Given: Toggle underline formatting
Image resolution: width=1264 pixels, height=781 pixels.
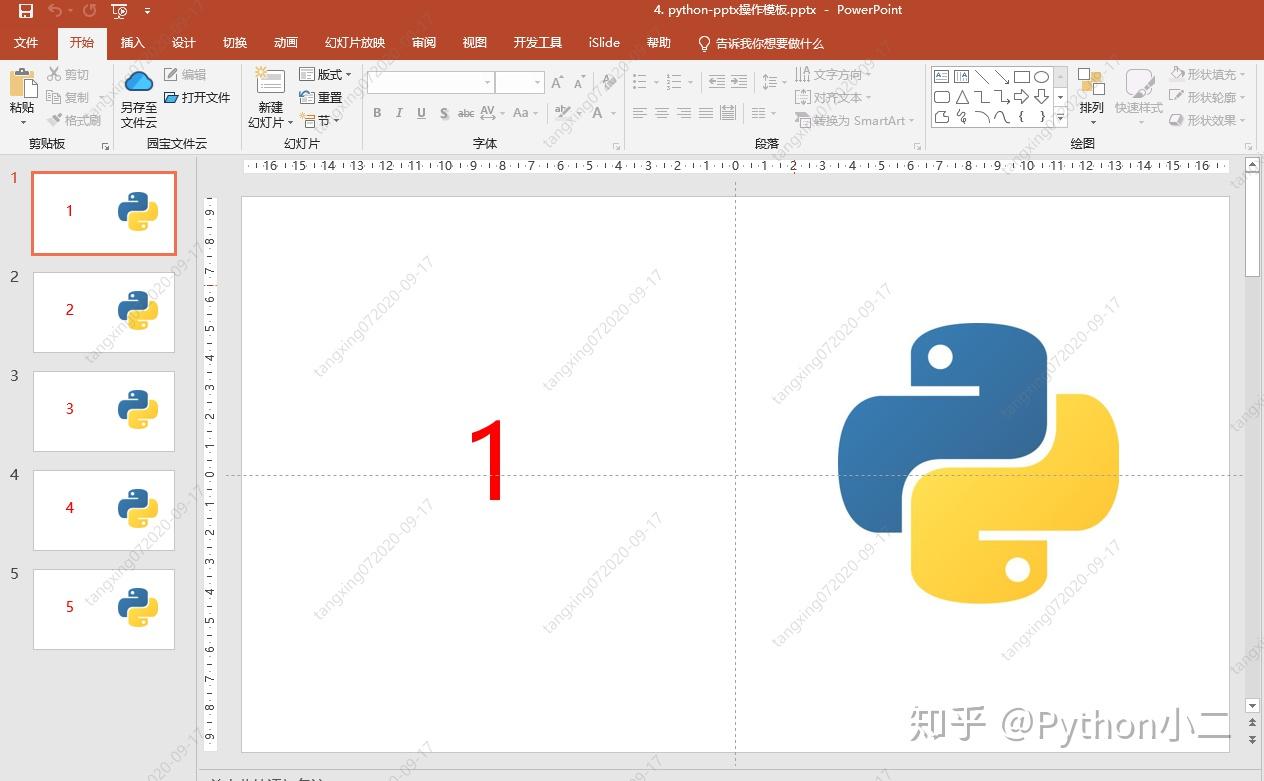Looking at the screenshot, I should click(421, 112).
